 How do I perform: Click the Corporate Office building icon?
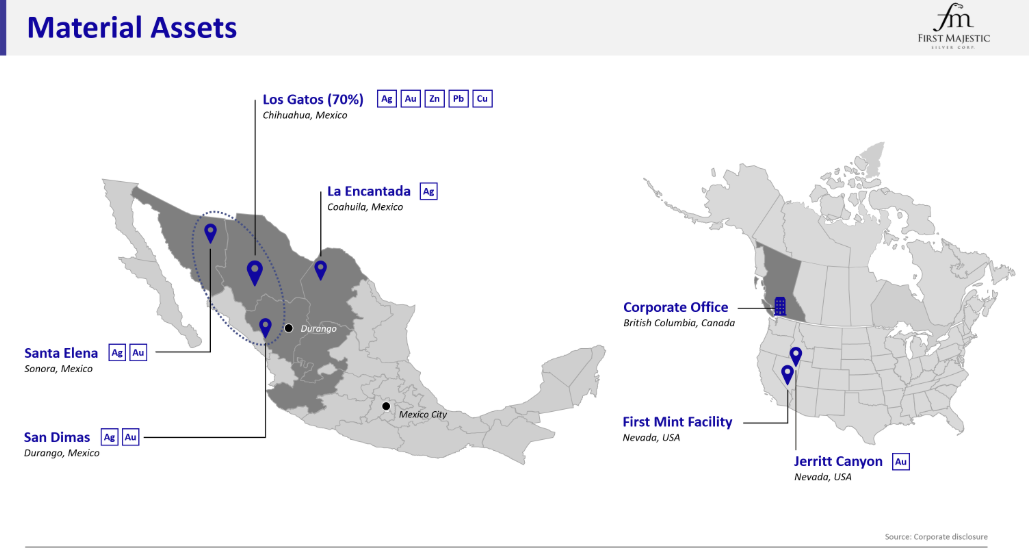pos(780,306)
